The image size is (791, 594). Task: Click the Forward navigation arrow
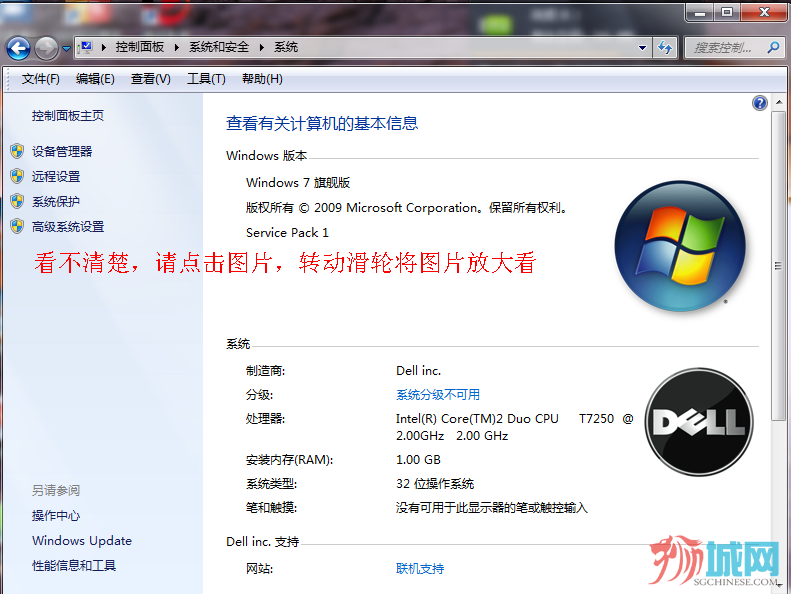pyautogui.click(x=46, y=48)
